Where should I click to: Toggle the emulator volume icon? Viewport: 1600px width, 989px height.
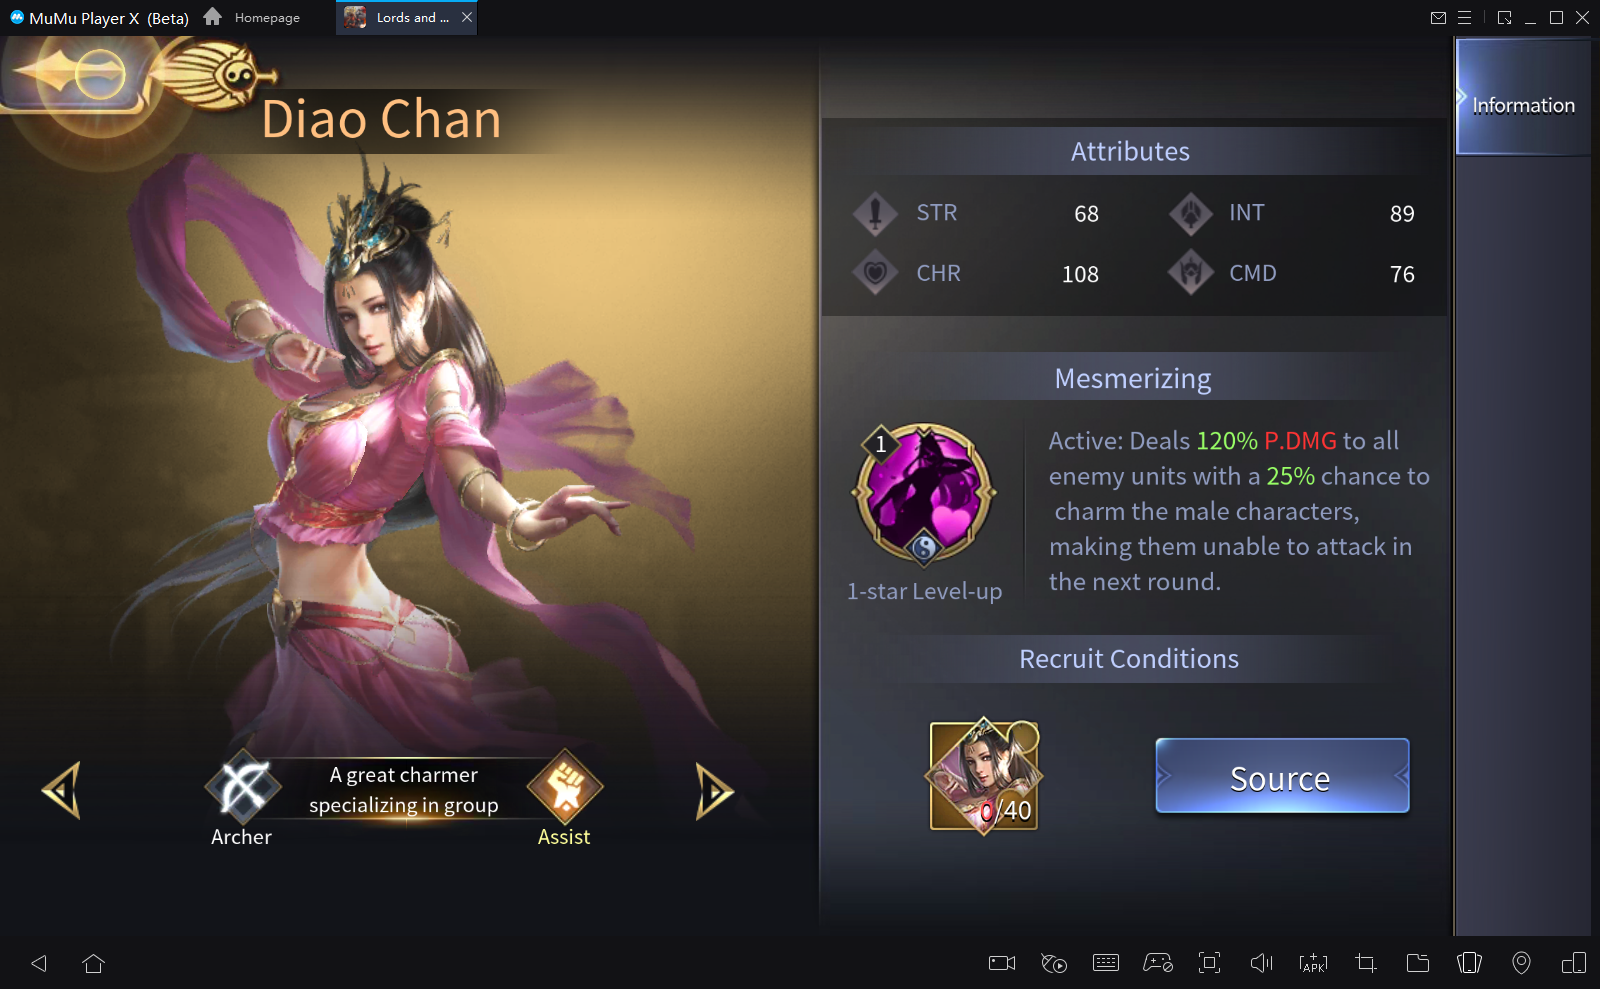pyautogui.click(x=1262, y=963)
